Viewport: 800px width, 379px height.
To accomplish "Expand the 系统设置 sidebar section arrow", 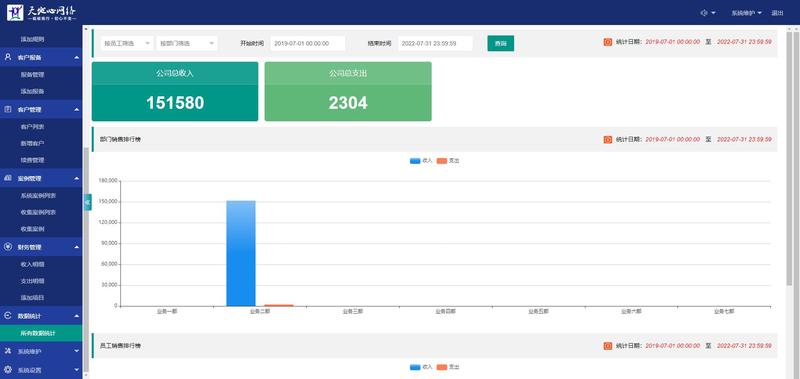I will click(x=77, y=369).
